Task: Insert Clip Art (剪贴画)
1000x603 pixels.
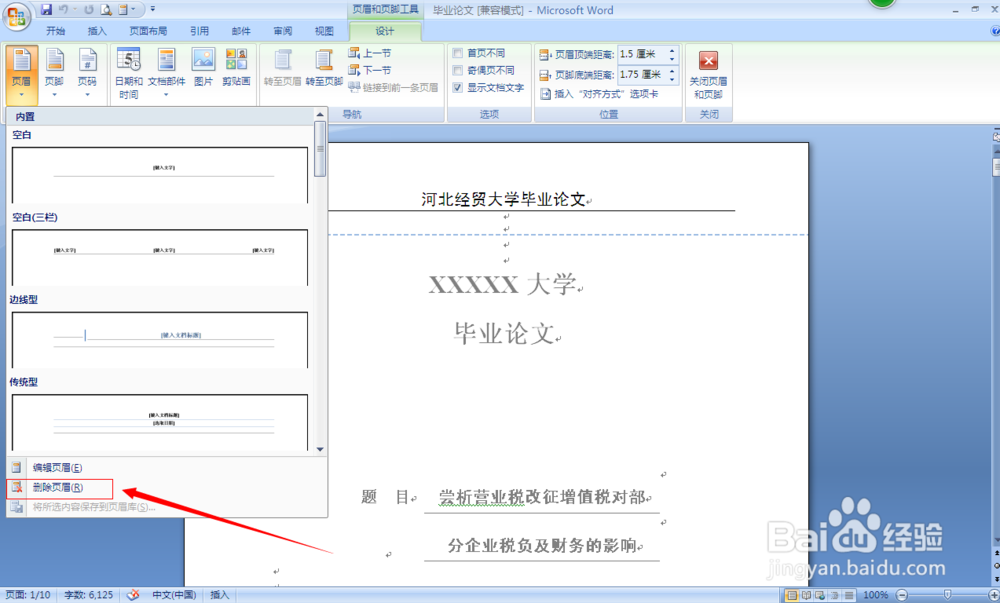Action: (x=236, y=68)
